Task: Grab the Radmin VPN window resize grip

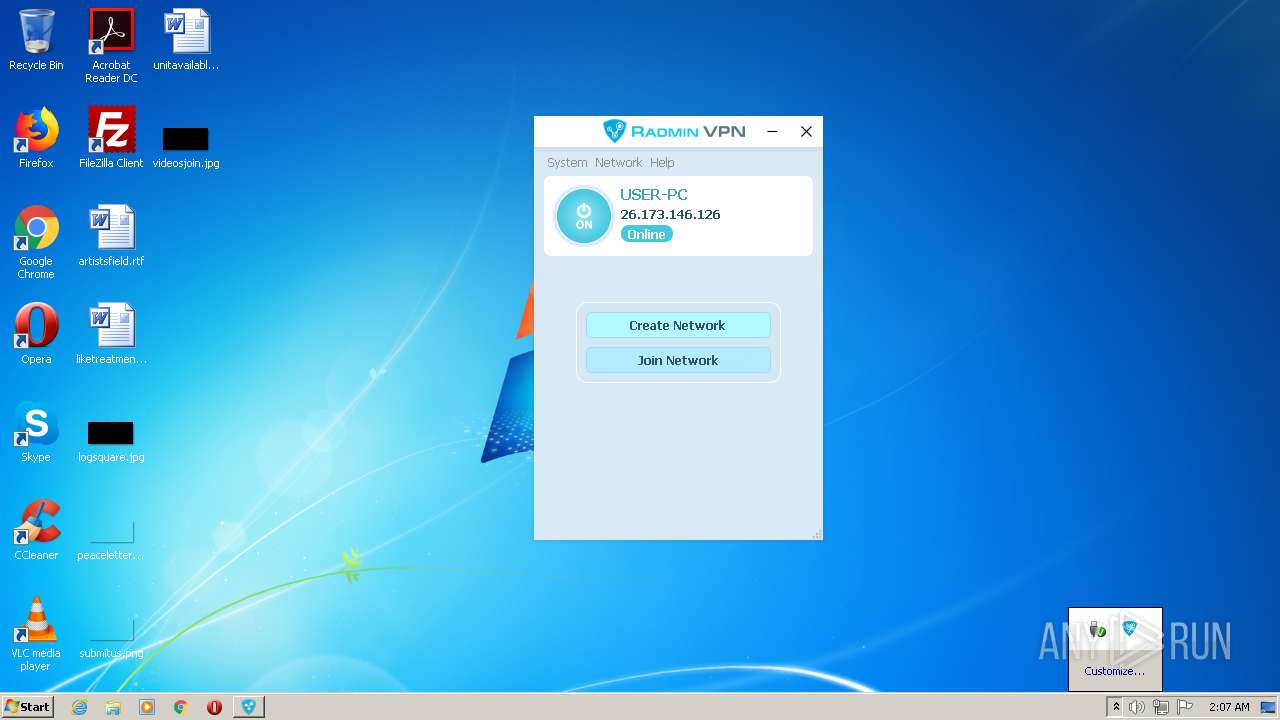Action: coord(817,534)
